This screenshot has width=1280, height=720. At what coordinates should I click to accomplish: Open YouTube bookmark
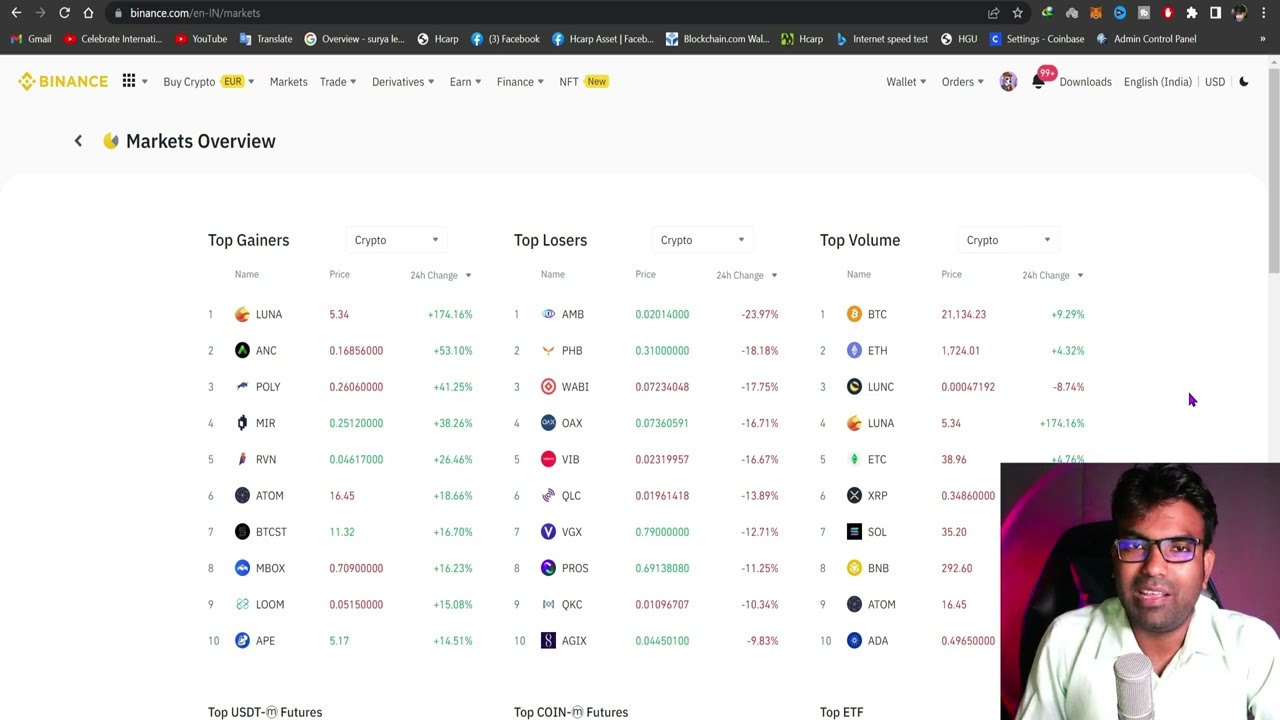click(200, 39)
